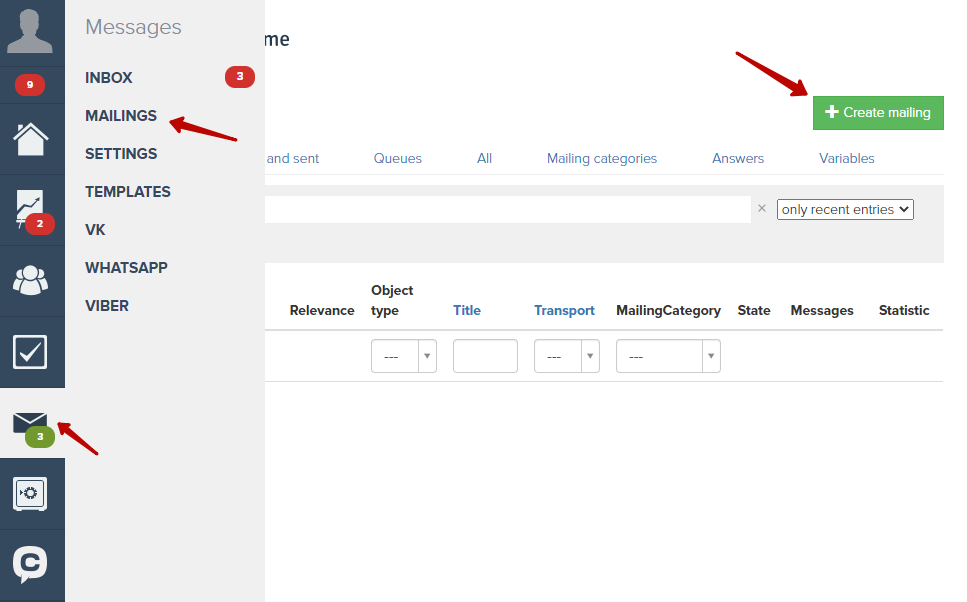Open the MailingCategory filter dropdown
Image resolution: width=967 pixels, height=602 pixels.
(x=669, y=356)
